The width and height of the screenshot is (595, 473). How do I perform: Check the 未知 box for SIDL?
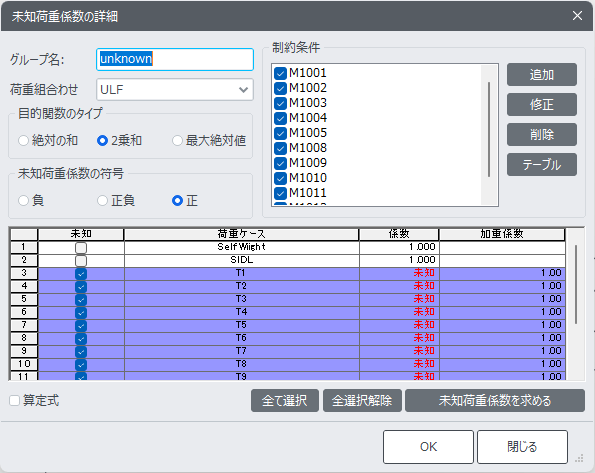point(81,260)
